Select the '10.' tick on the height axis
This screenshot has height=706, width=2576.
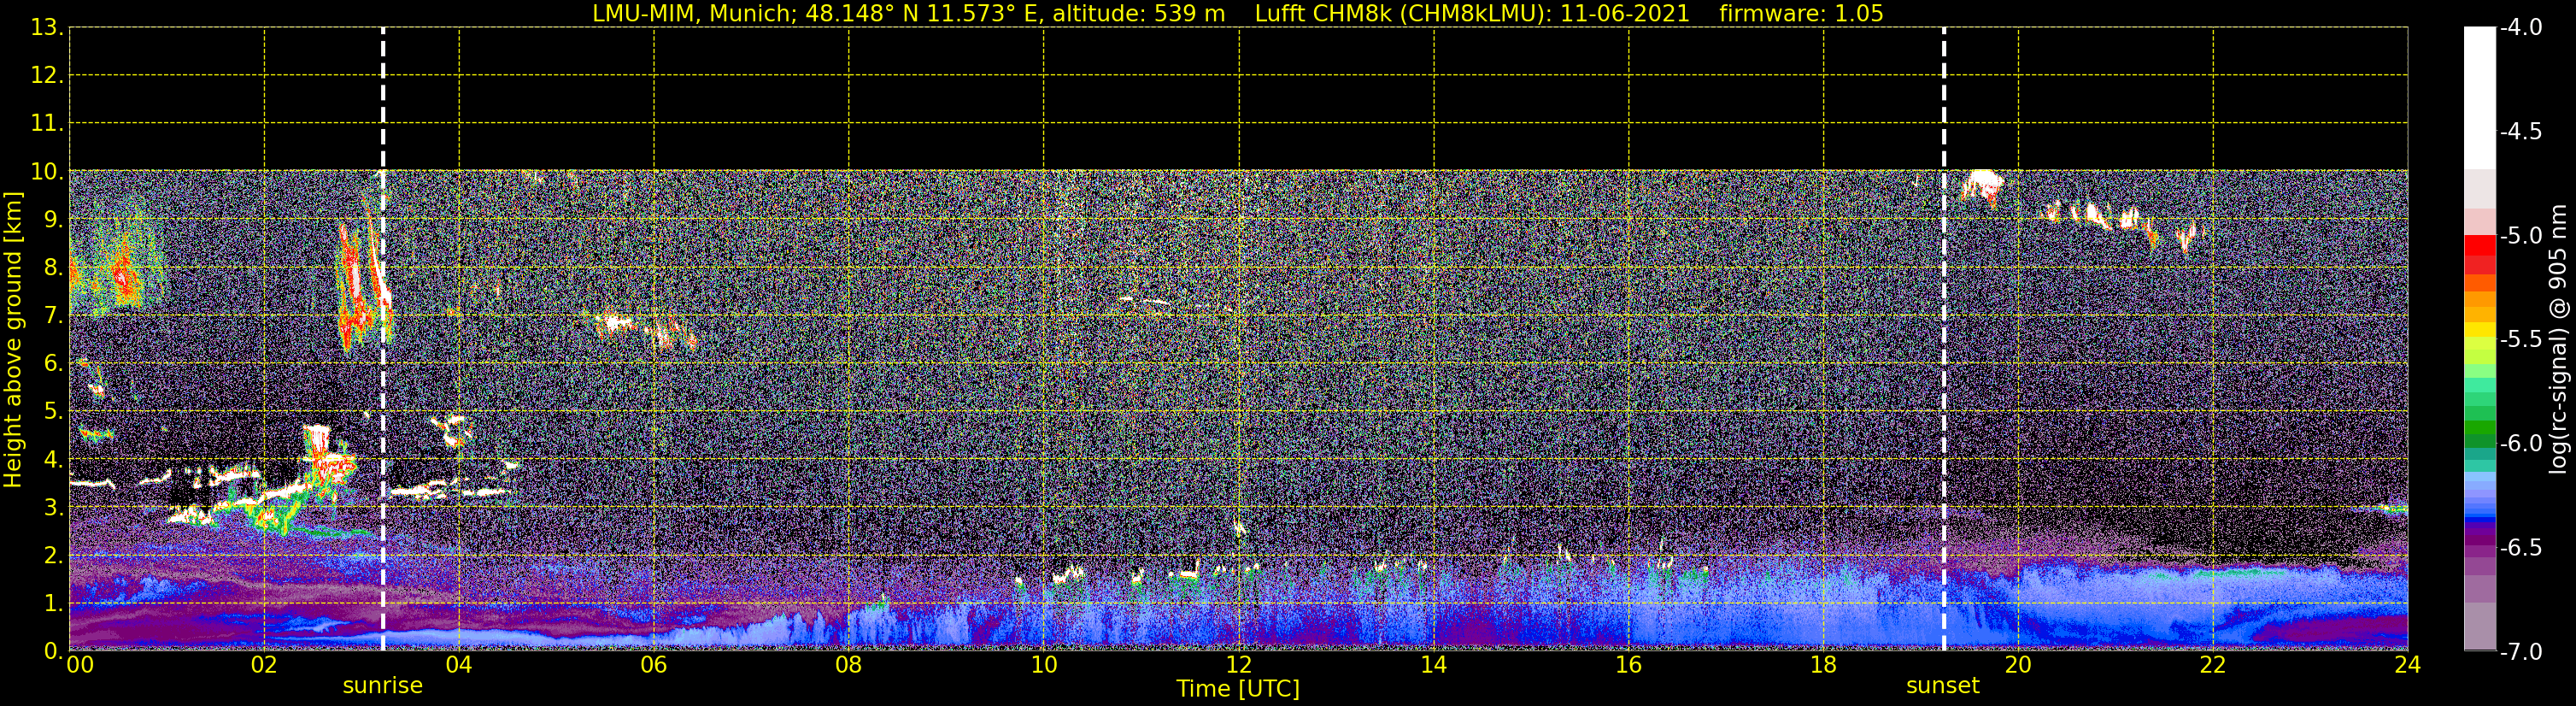47,172
